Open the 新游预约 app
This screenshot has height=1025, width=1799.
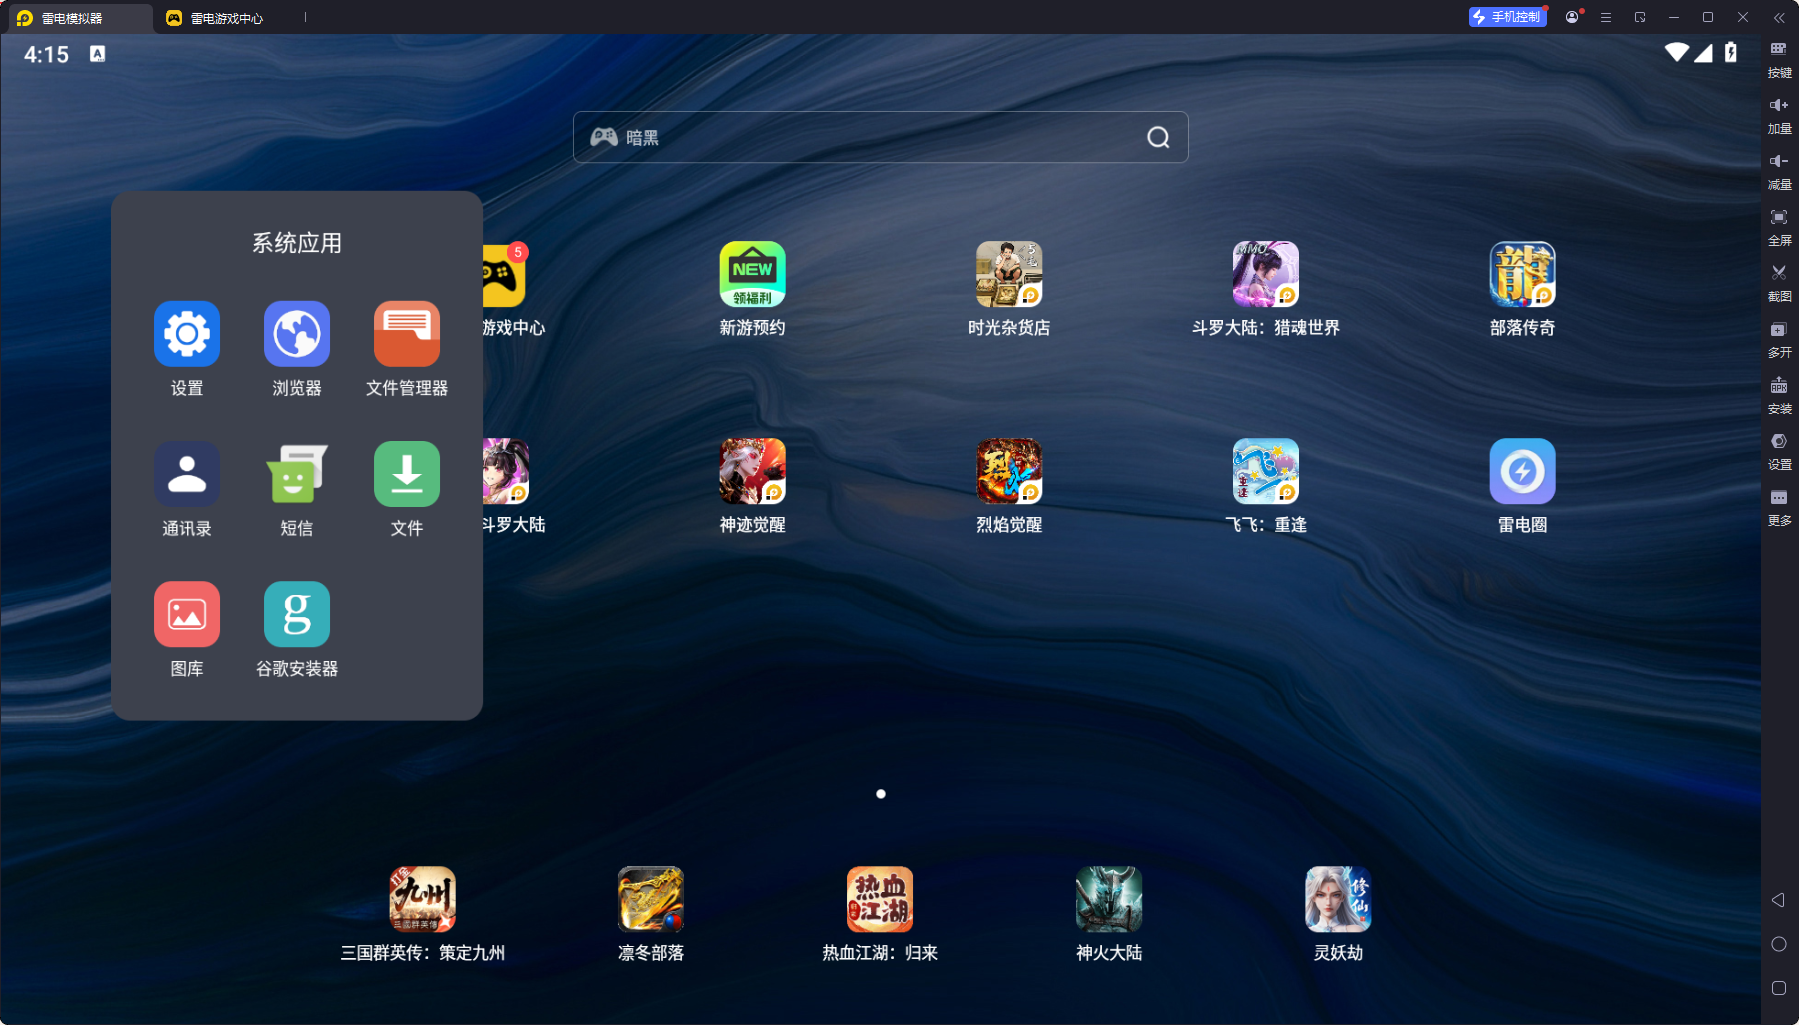[x=753, y=274]
